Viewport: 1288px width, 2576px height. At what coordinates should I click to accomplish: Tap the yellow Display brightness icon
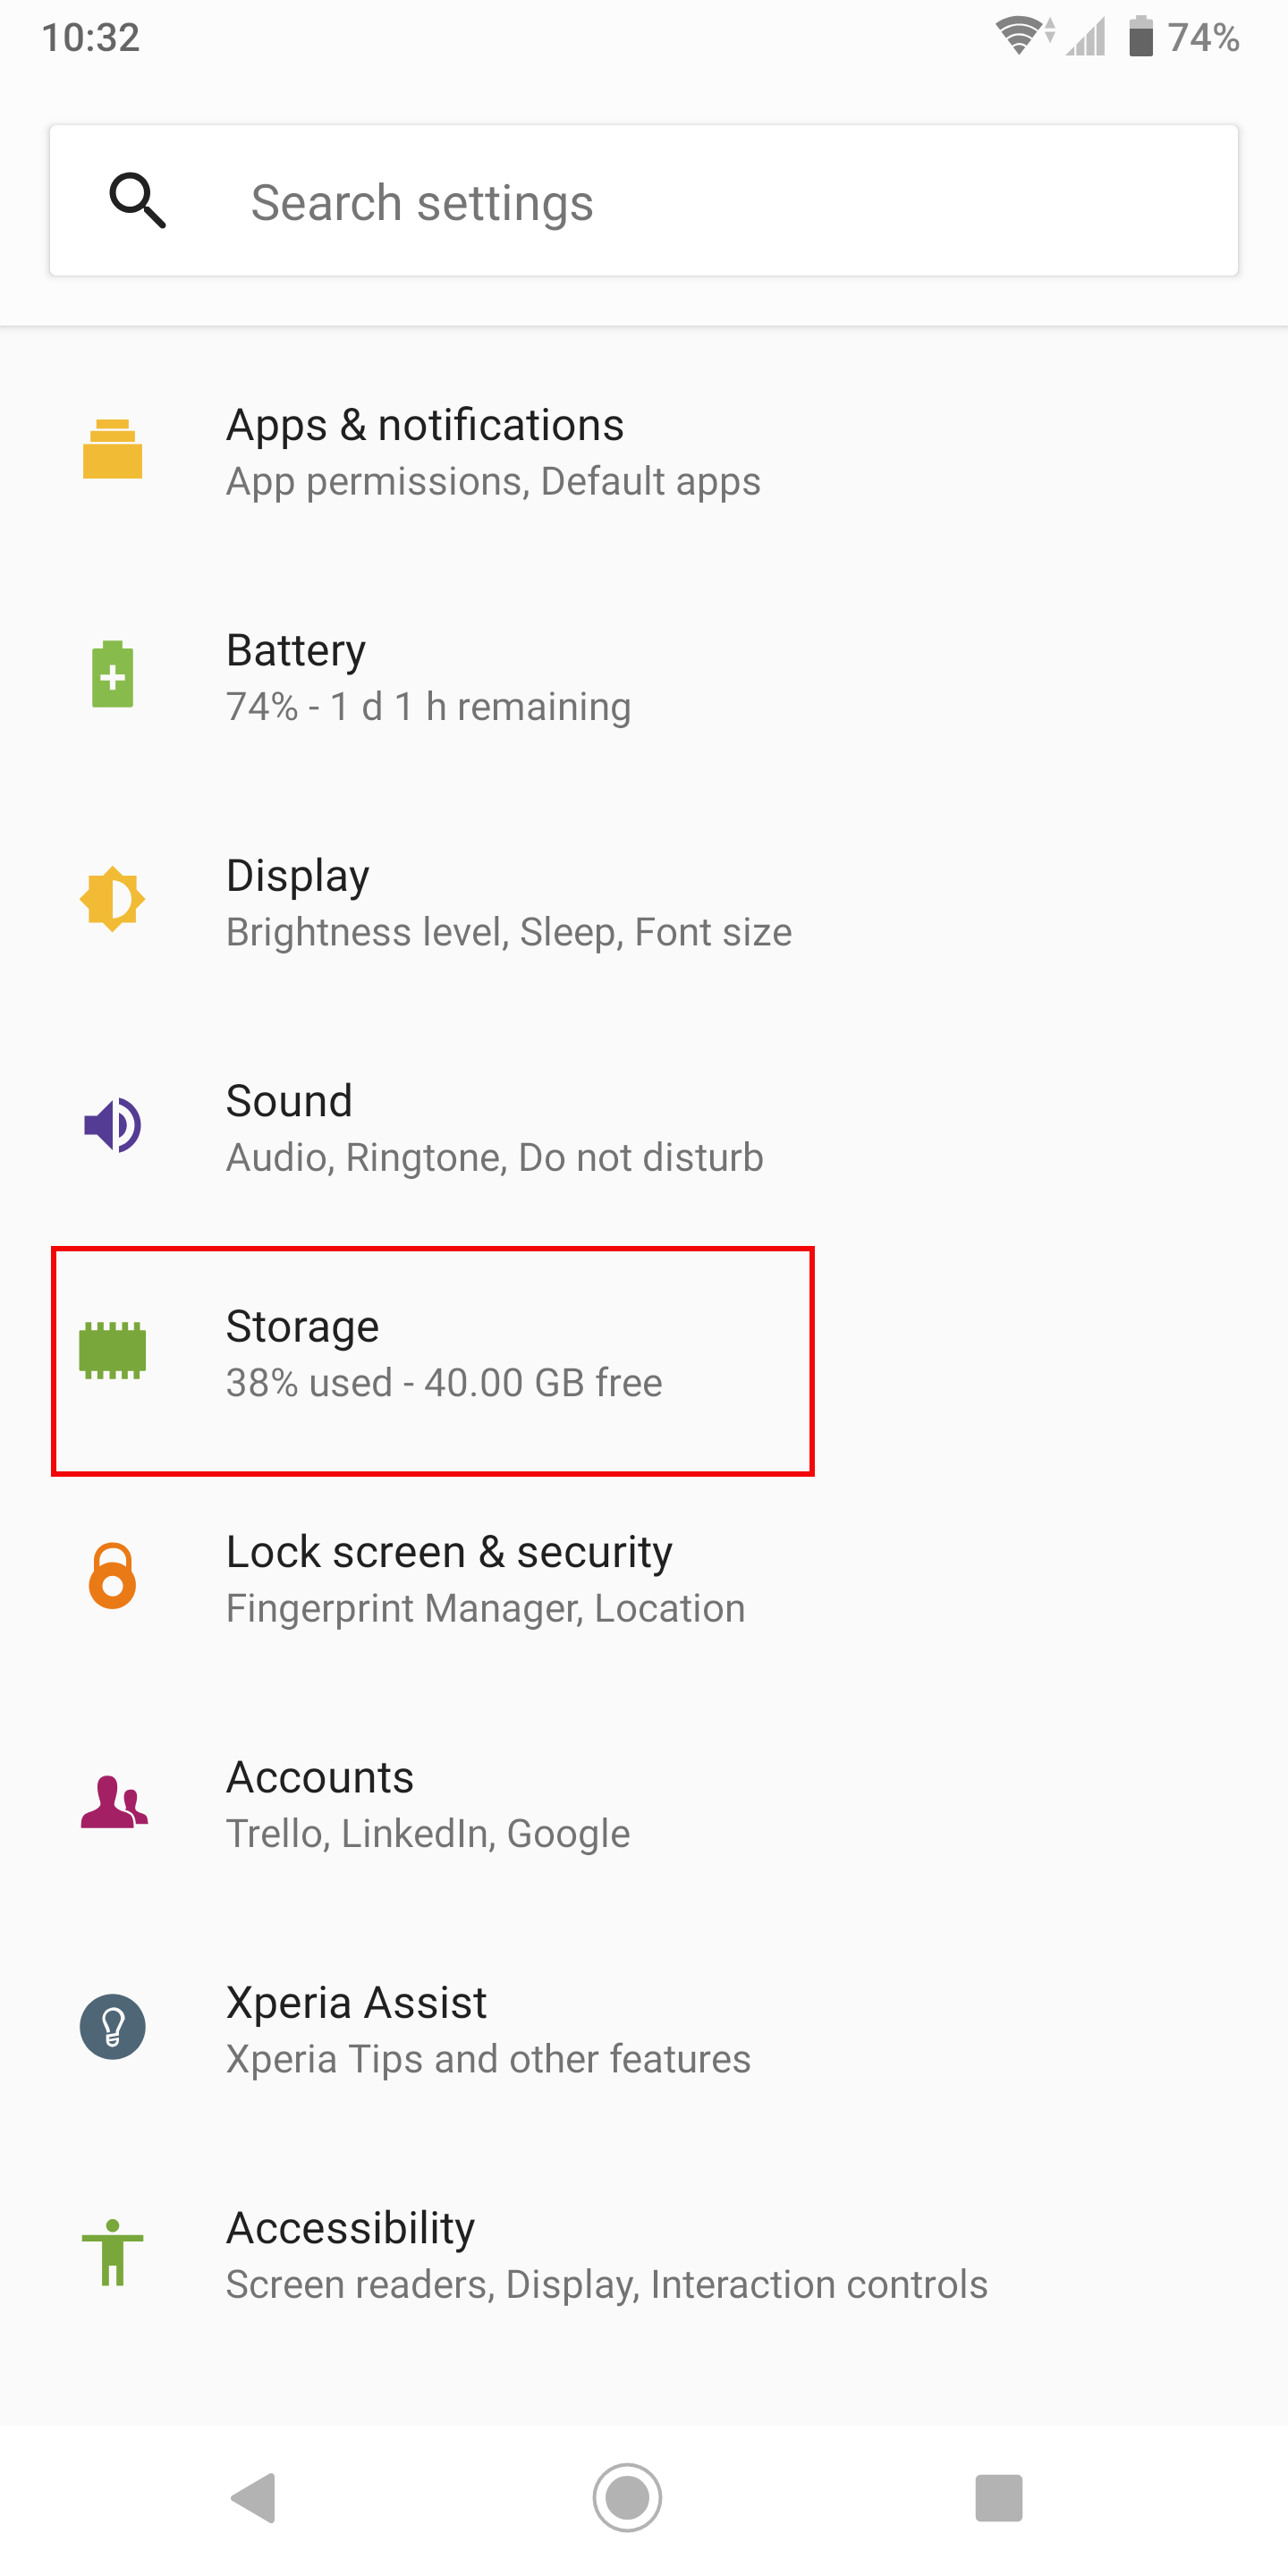point(112,899)
